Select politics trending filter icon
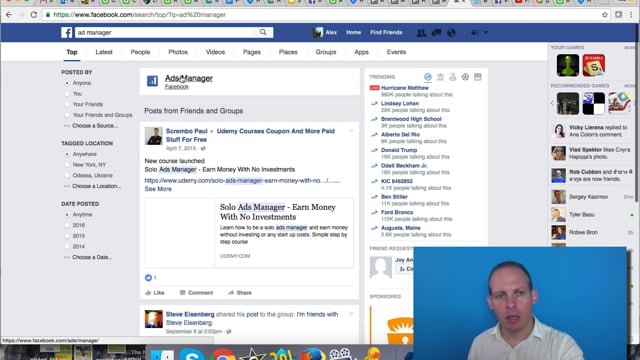Image resolution: width=640 pixels, height=360 pixels. [x=440, y=77]
